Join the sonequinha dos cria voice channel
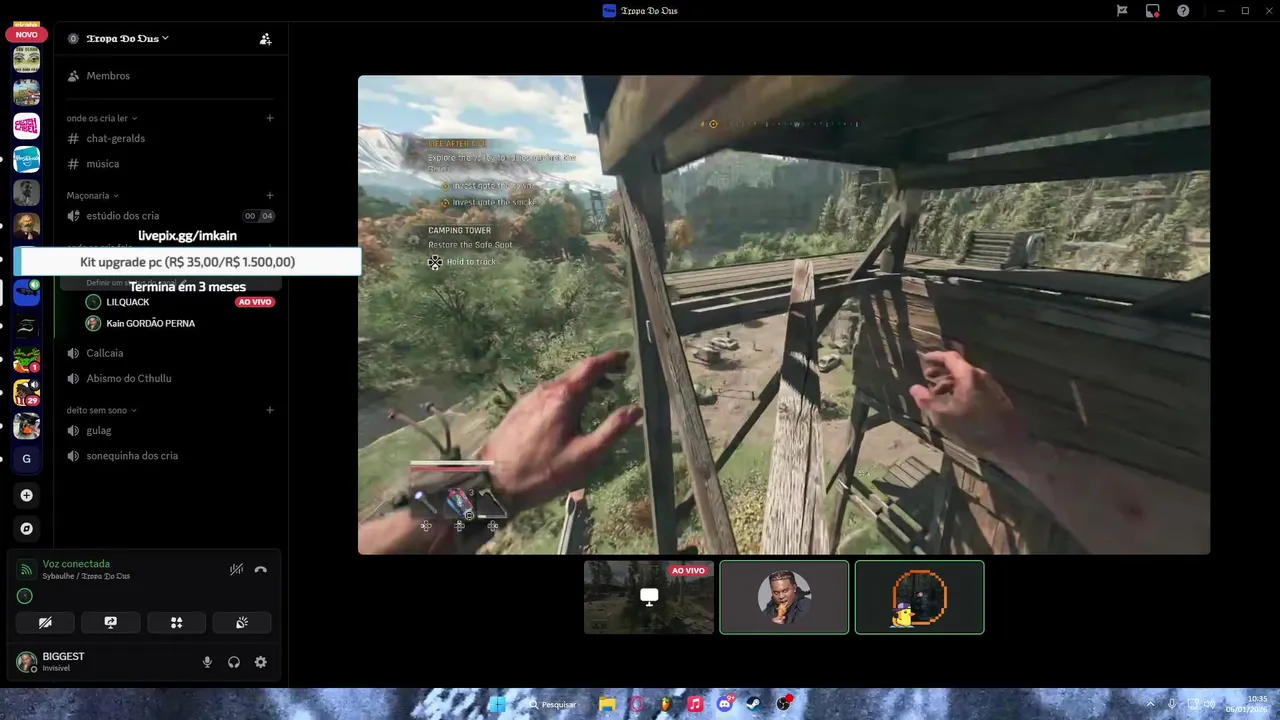The height and width of the screenshot is (720, 1280). click(x=171, y=456)
